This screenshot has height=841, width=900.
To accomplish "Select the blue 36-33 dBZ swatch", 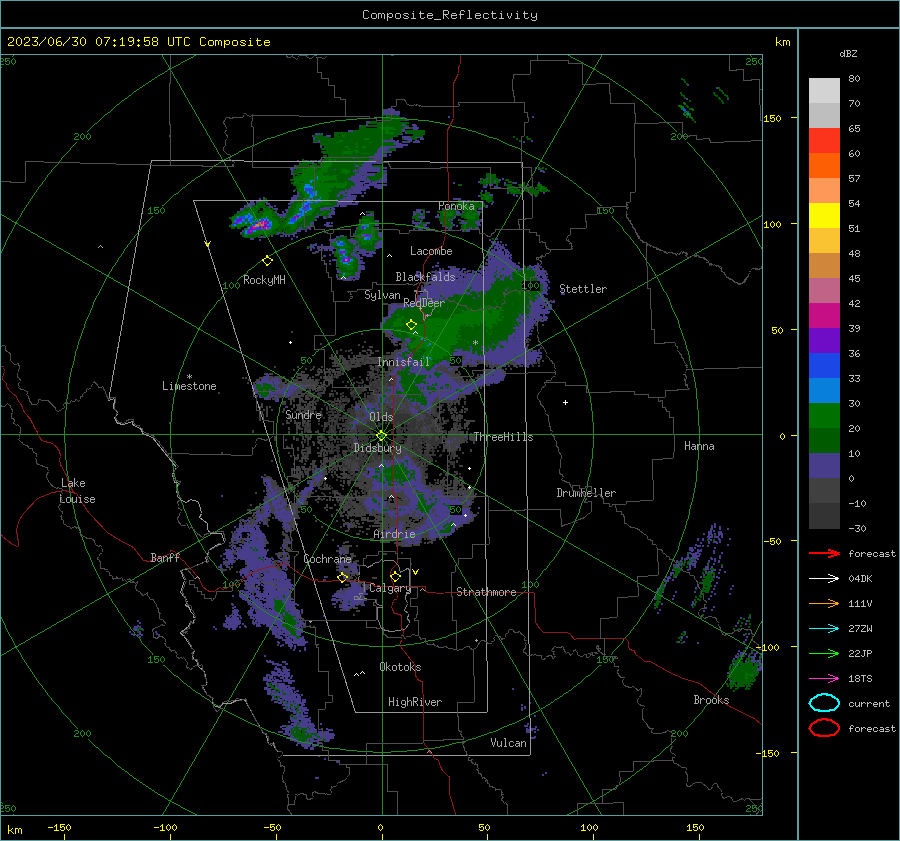I will click(824, 366).
